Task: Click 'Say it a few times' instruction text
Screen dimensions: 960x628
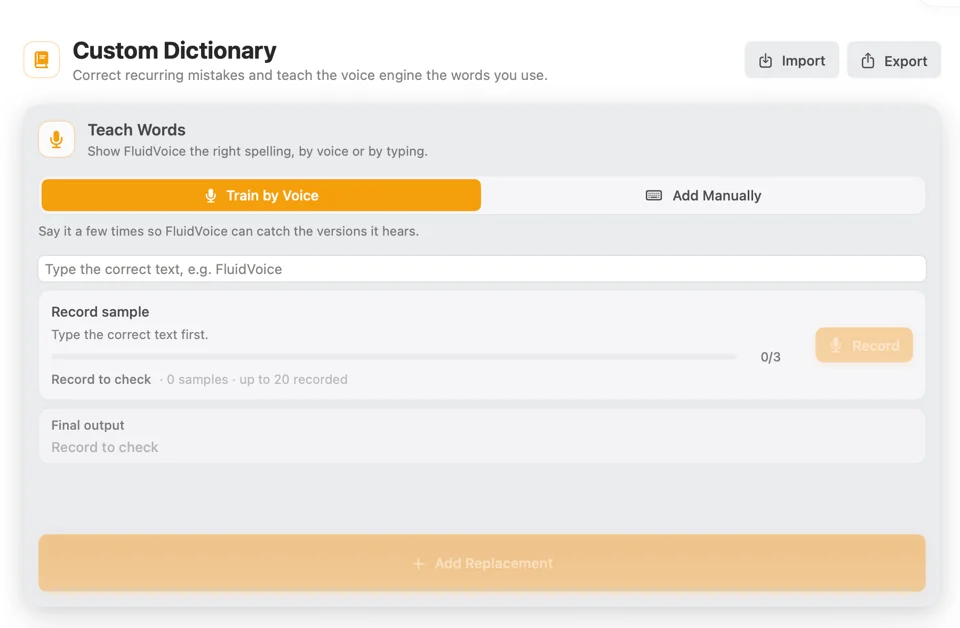Action: click(228, 231)
